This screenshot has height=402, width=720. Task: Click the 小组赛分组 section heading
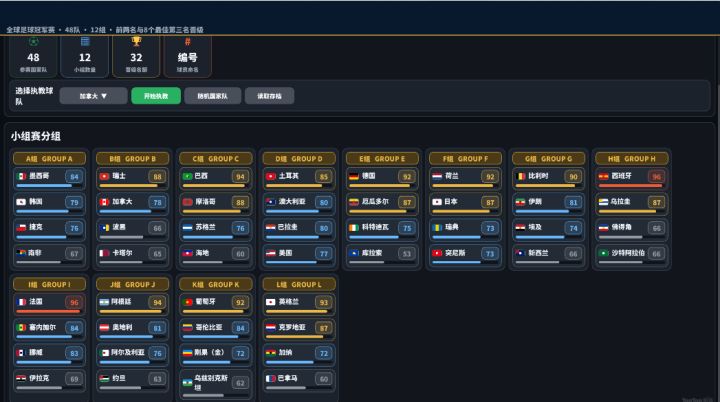(x=36, y=136)
